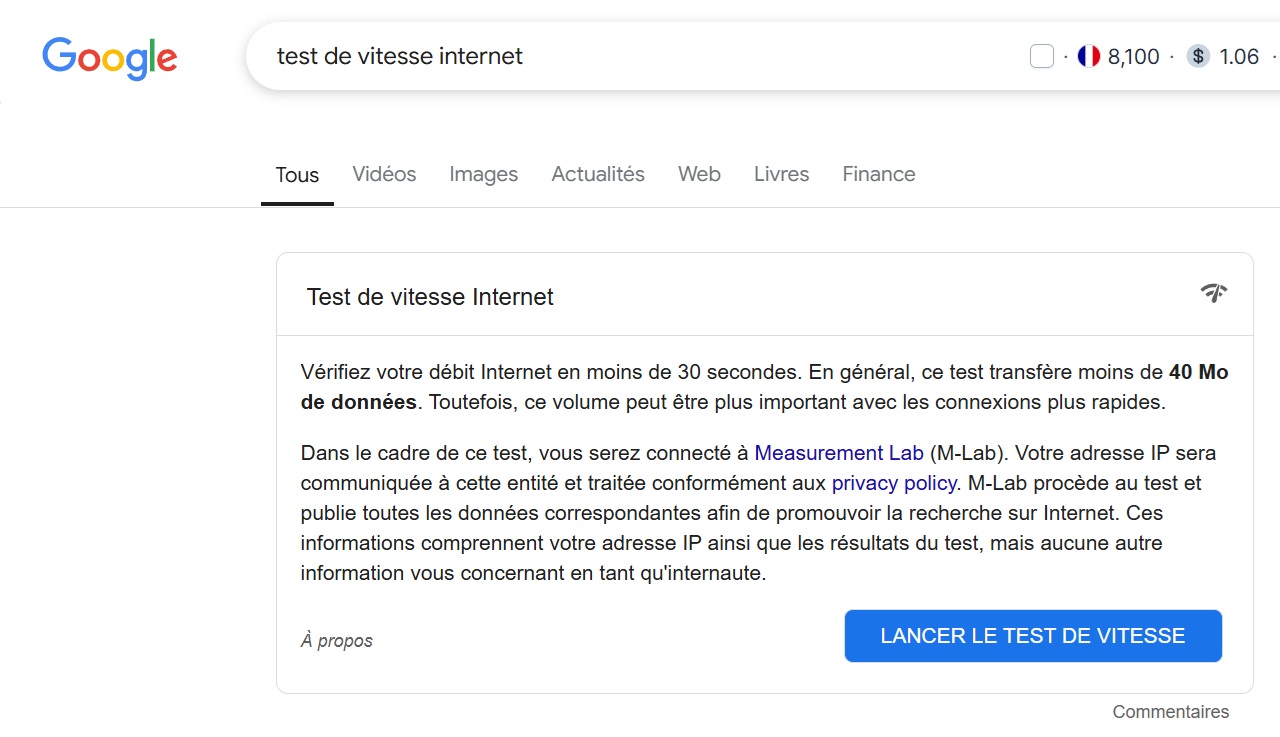Switch to the Vidéos tab

coord(384,174)
